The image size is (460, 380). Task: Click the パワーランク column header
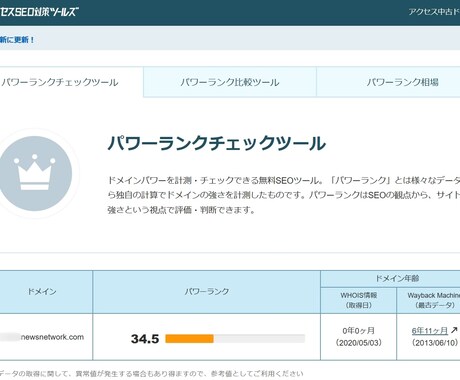[207, 292]
